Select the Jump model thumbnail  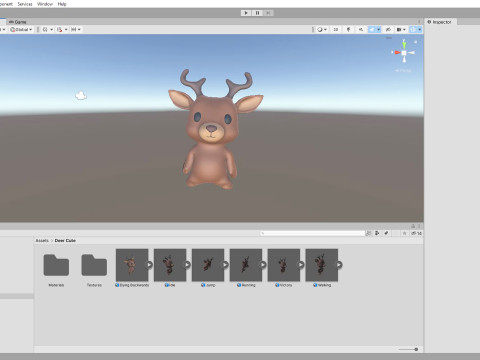(x=208, y=265)
